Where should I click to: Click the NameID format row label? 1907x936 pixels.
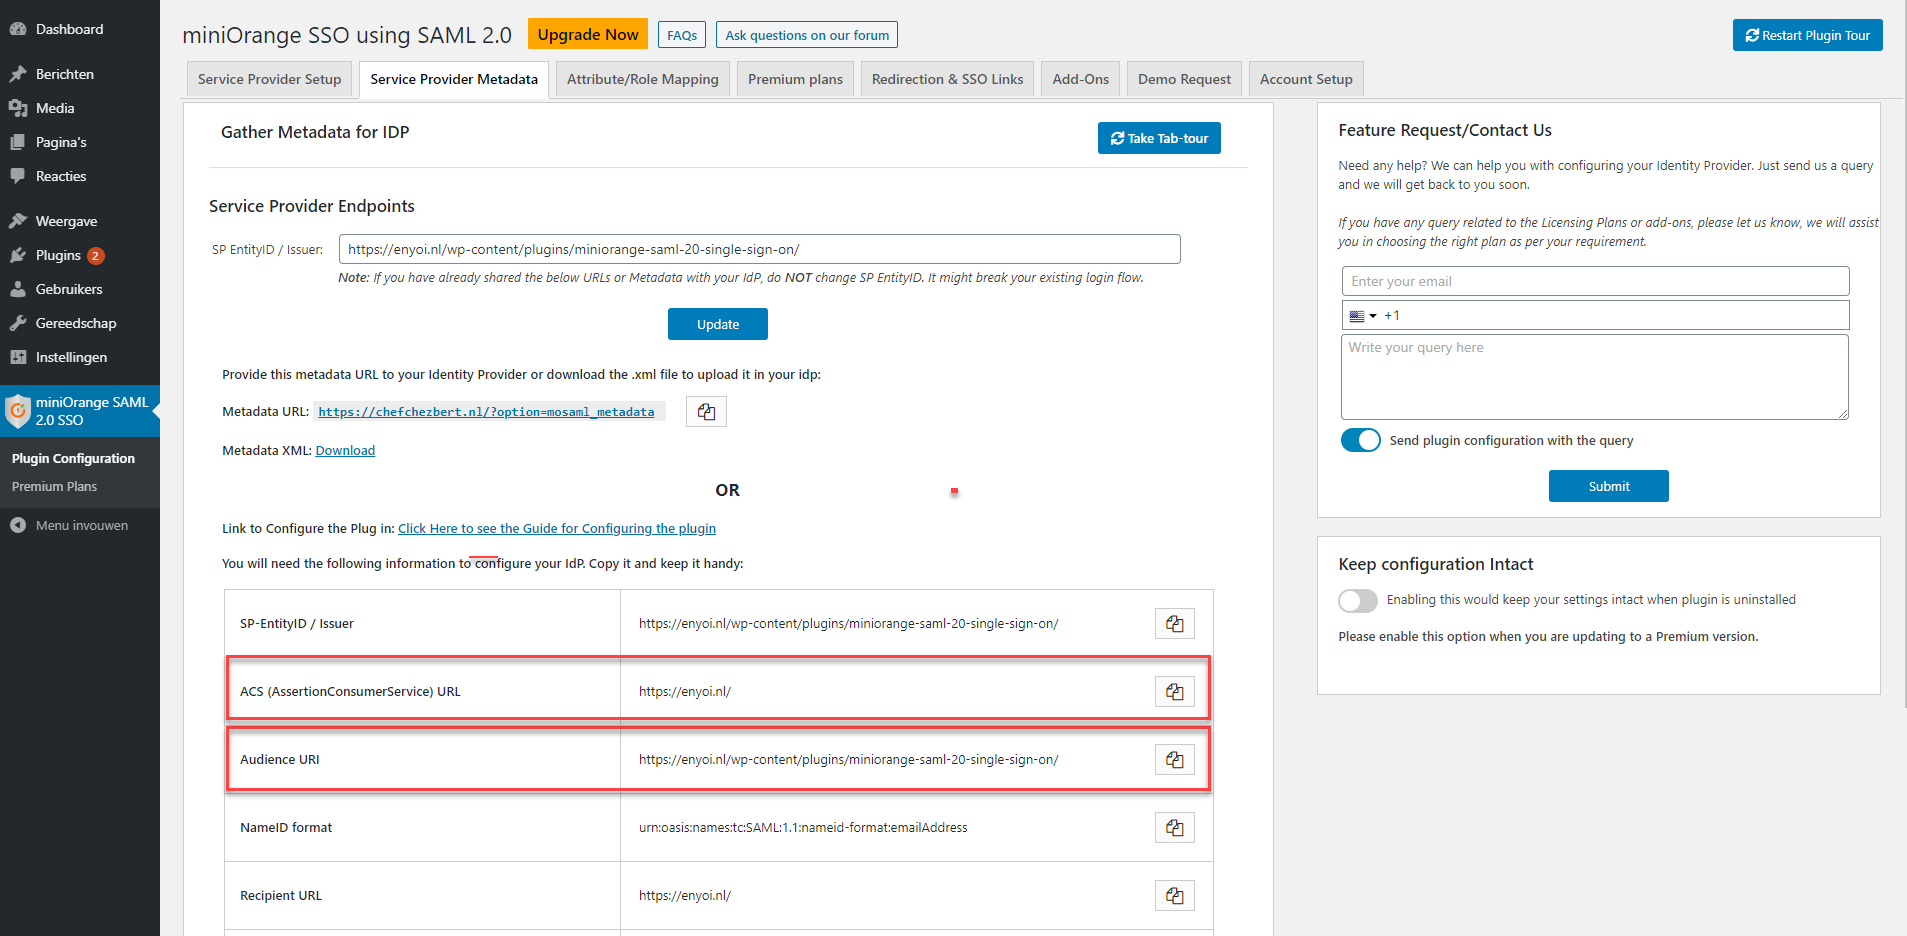[x=286, y=828]
